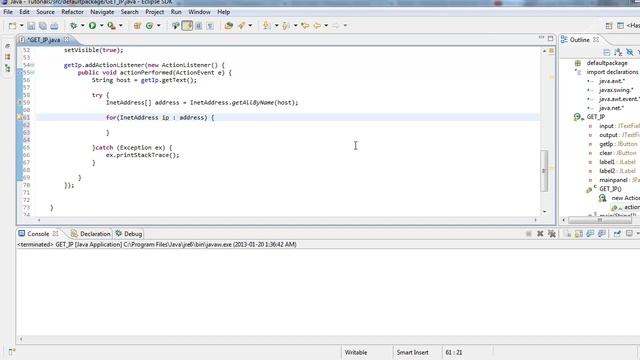Viewport: 640px width, 360px height.
Task: Open the Source menu
Action: 45,12
